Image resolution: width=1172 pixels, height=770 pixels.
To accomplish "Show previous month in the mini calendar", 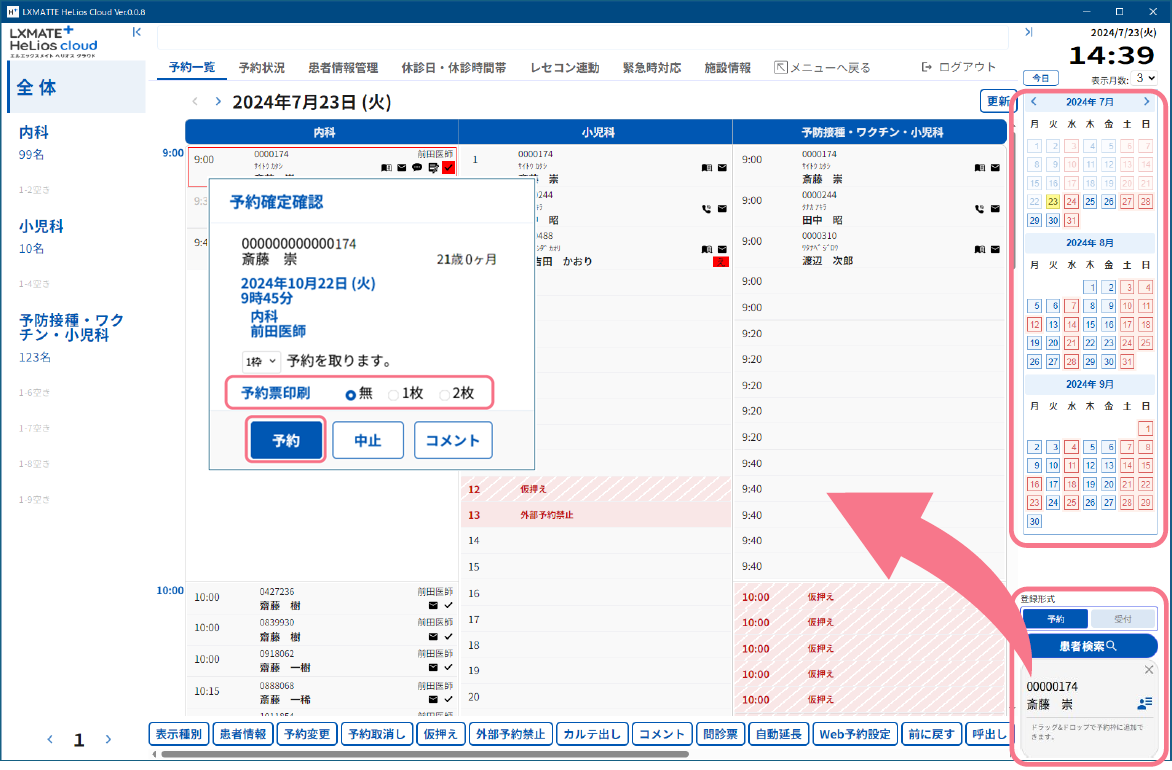I will pos(1034,102).
